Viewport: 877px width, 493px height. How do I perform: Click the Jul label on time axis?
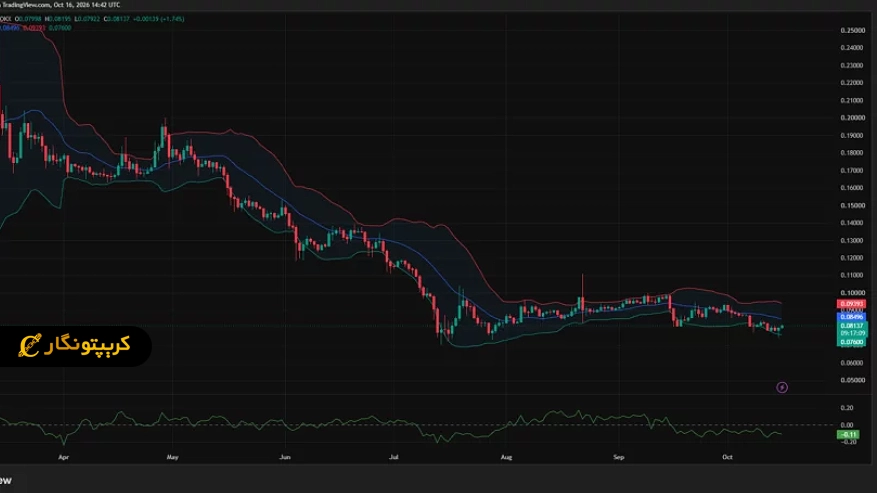[394, 457]
